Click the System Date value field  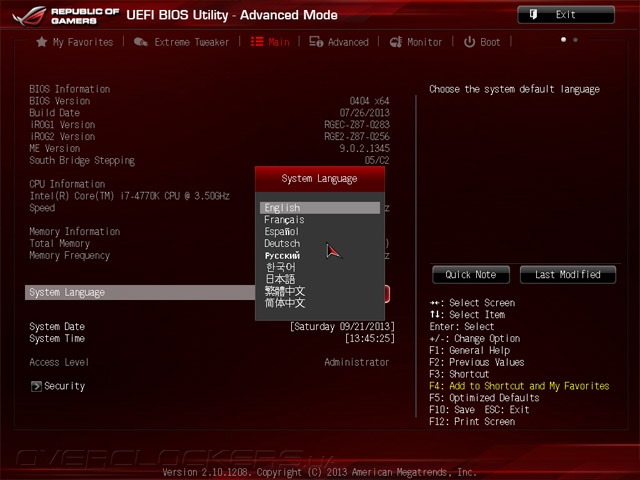(x=342, y=327)
